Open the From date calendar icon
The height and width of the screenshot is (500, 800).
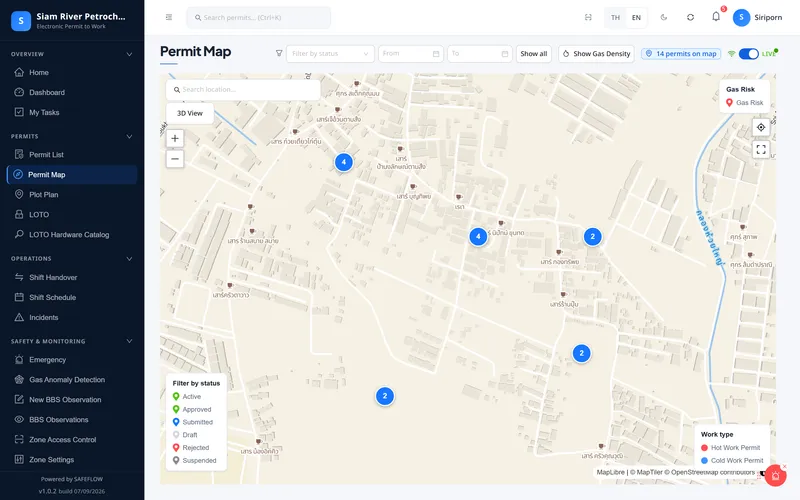tap(436, 54)
